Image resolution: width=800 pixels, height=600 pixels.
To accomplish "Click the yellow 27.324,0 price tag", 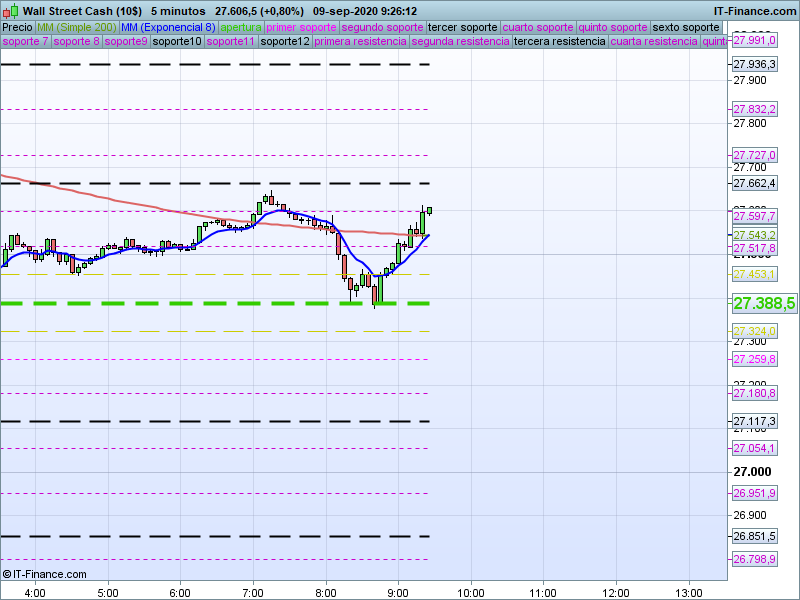I will click(x=755, y=332).
